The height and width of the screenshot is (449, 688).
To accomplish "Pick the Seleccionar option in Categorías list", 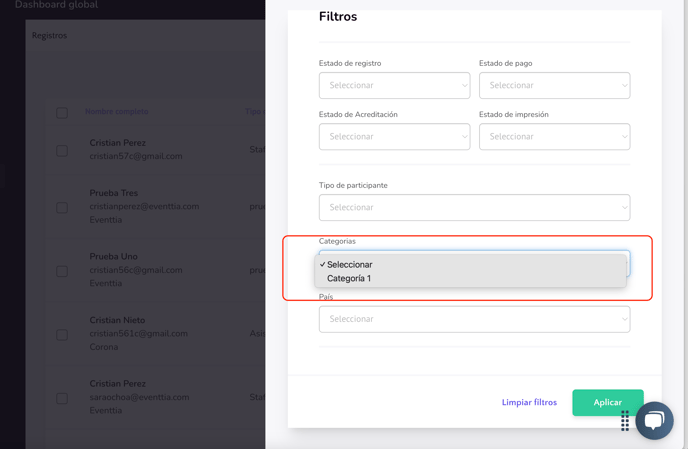I will [x=349, y=265].
